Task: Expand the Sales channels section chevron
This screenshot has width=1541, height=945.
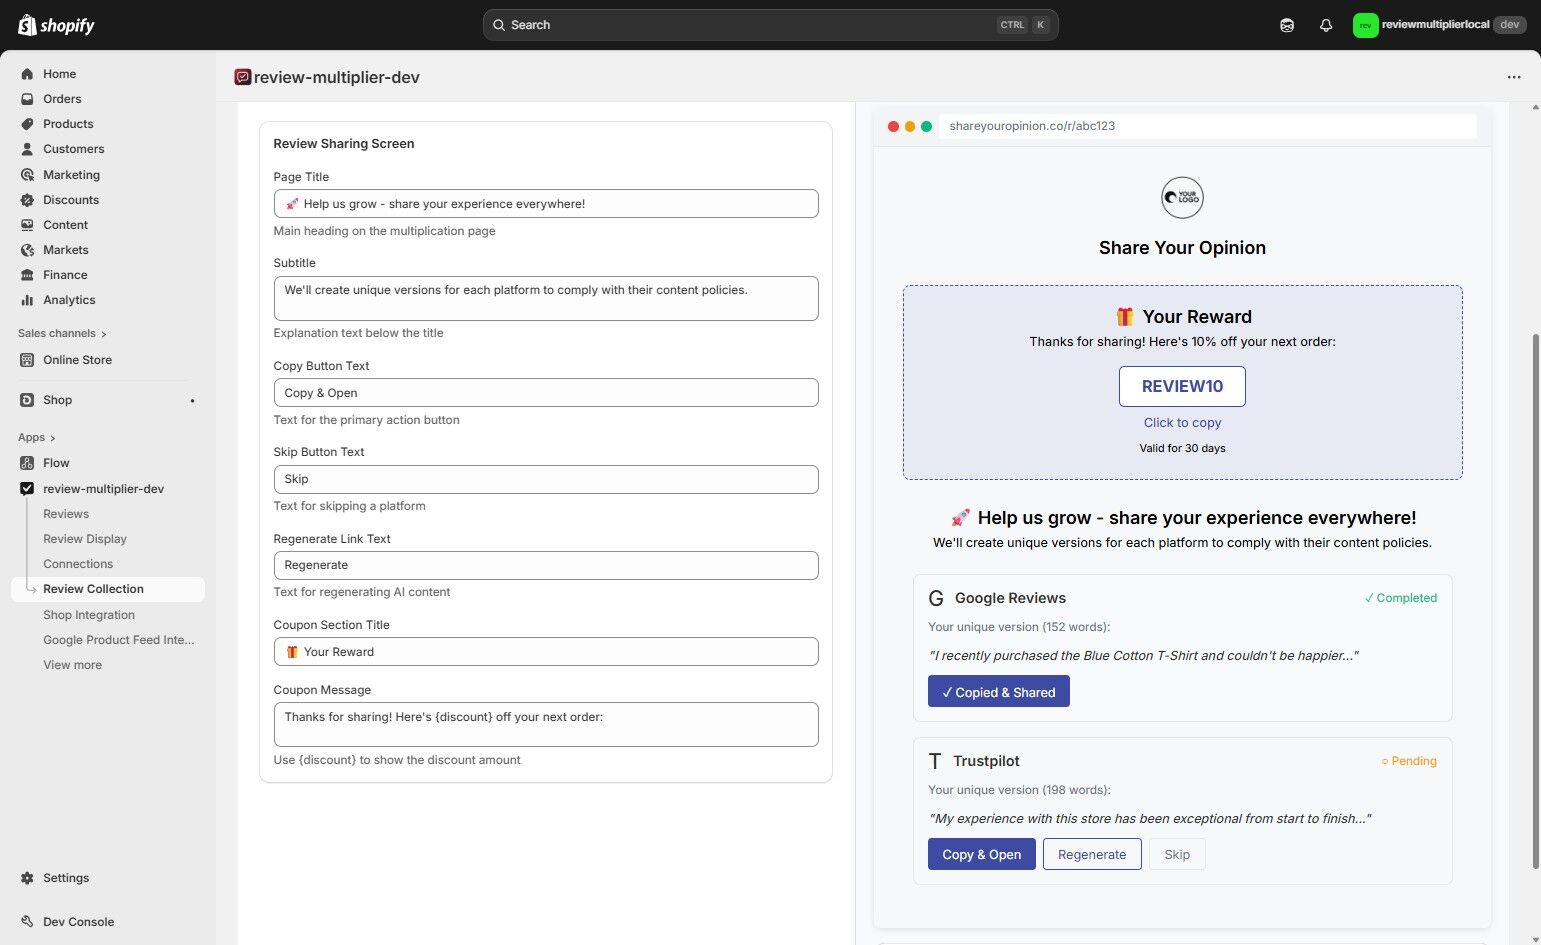Action: (104, 334)
